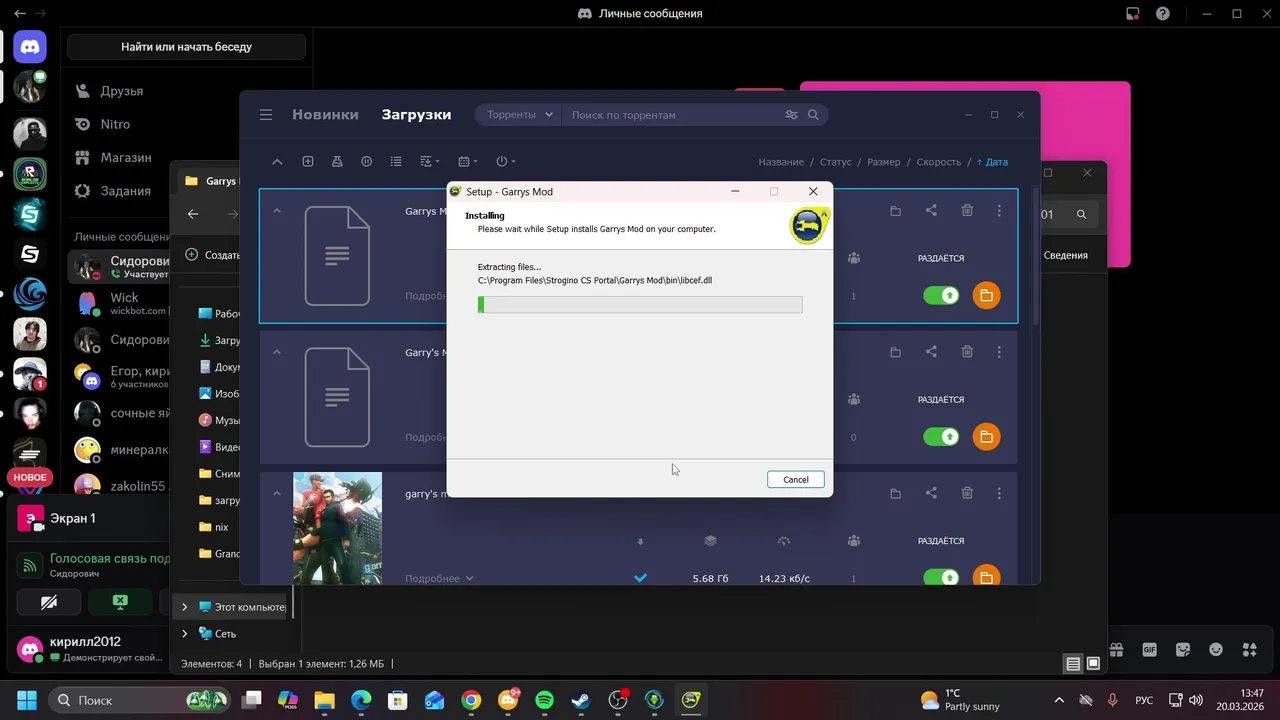This screenshot has height=720, width=1280.
Task: Open the calendar scheduler dropdown
Action: tap(467, 162)
